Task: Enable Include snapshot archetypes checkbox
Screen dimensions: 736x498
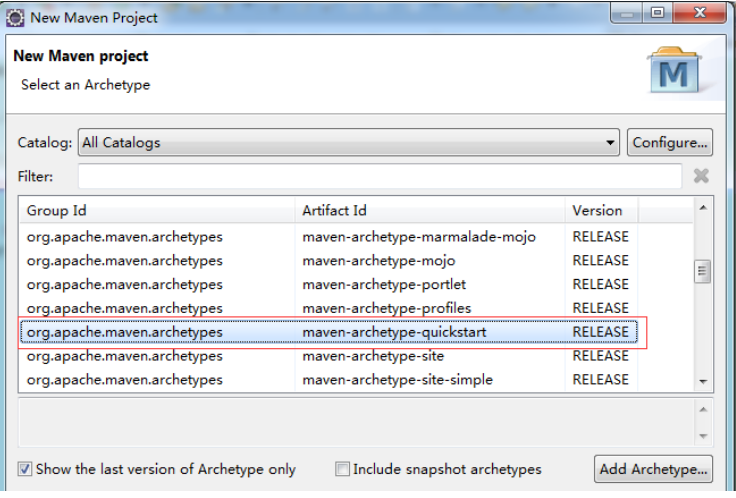Action: pos(342,469)
